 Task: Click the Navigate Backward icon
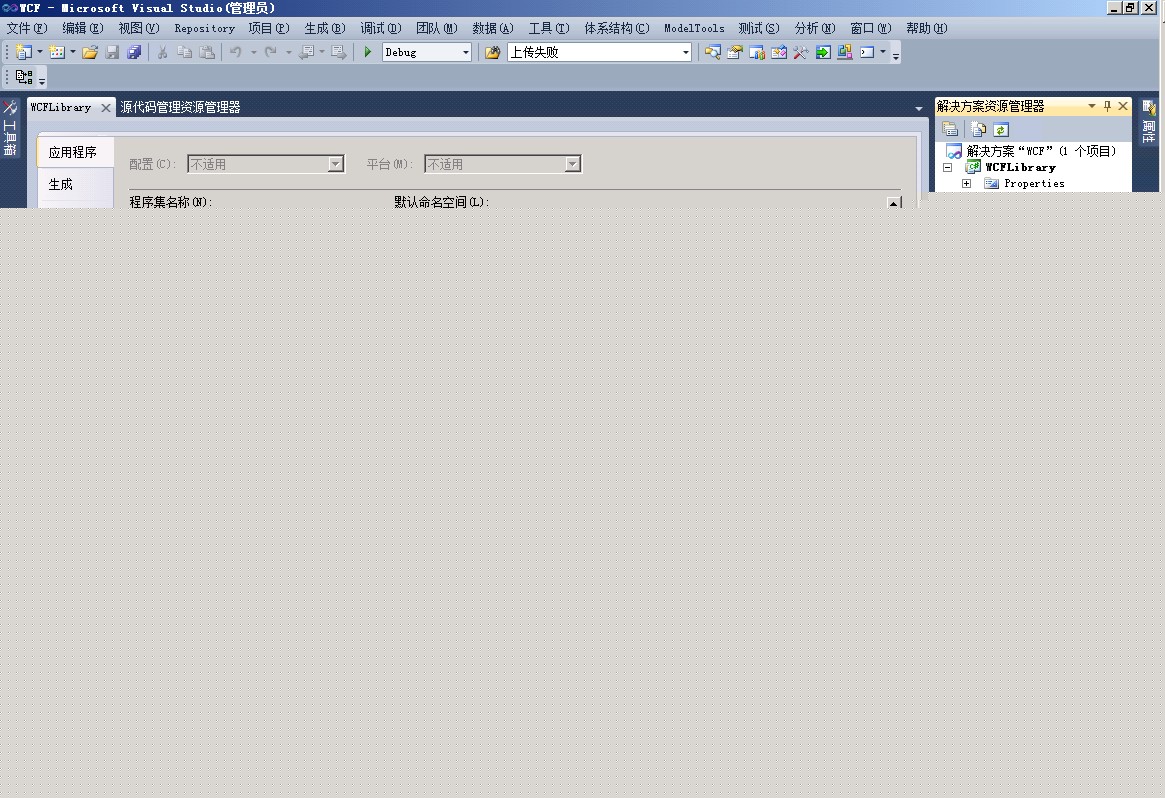click(x=306, y=52)
